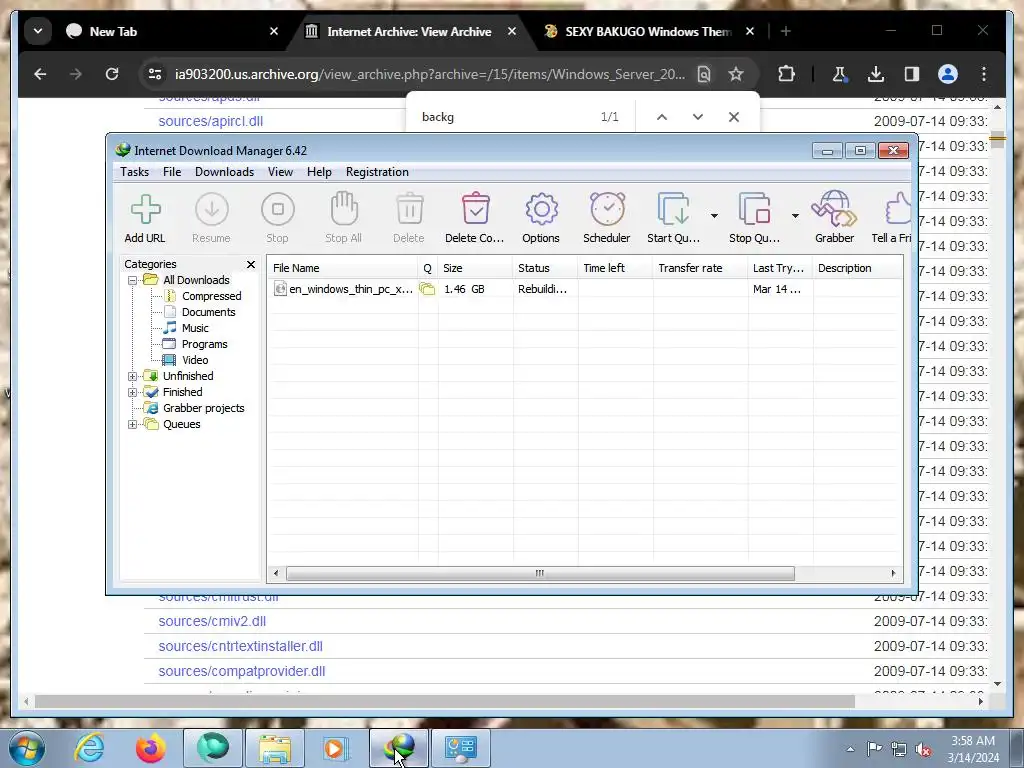Click the Stop toolbar button
Screen dimensions: 1024x768
tap(278, 218)
